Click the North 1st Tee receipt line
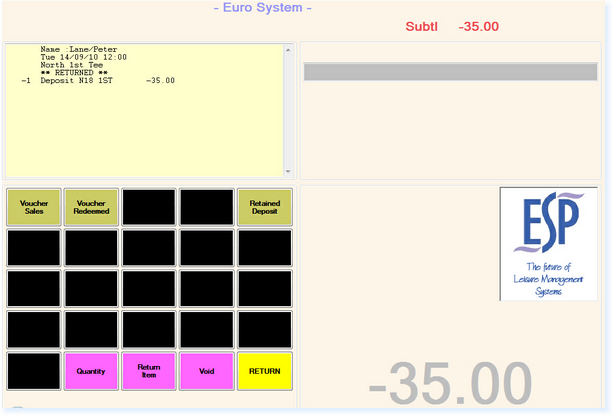613x416 pixels. click(x=71, y=65)
